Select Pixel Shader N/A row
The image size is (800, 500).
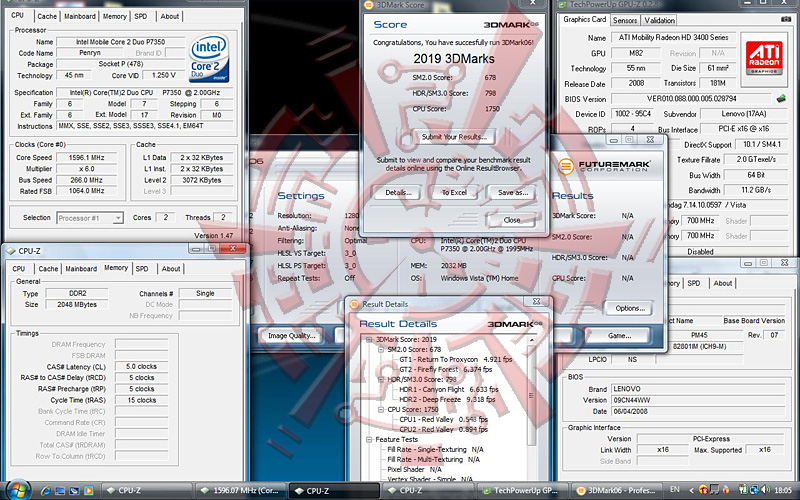(x=414, y=470)
